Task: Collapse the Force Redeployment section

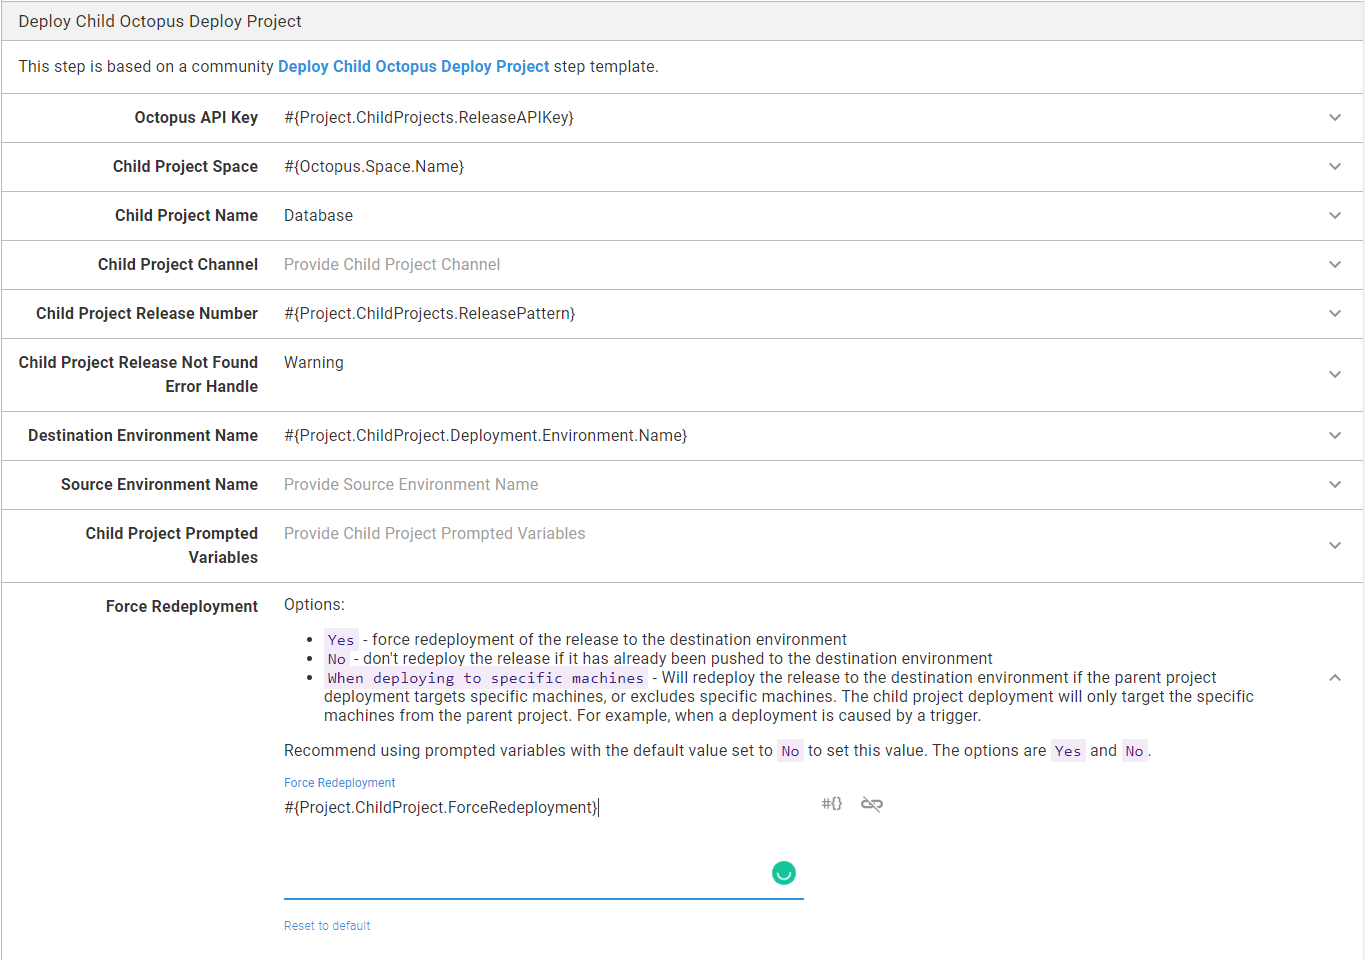Action: point(1335,677)
